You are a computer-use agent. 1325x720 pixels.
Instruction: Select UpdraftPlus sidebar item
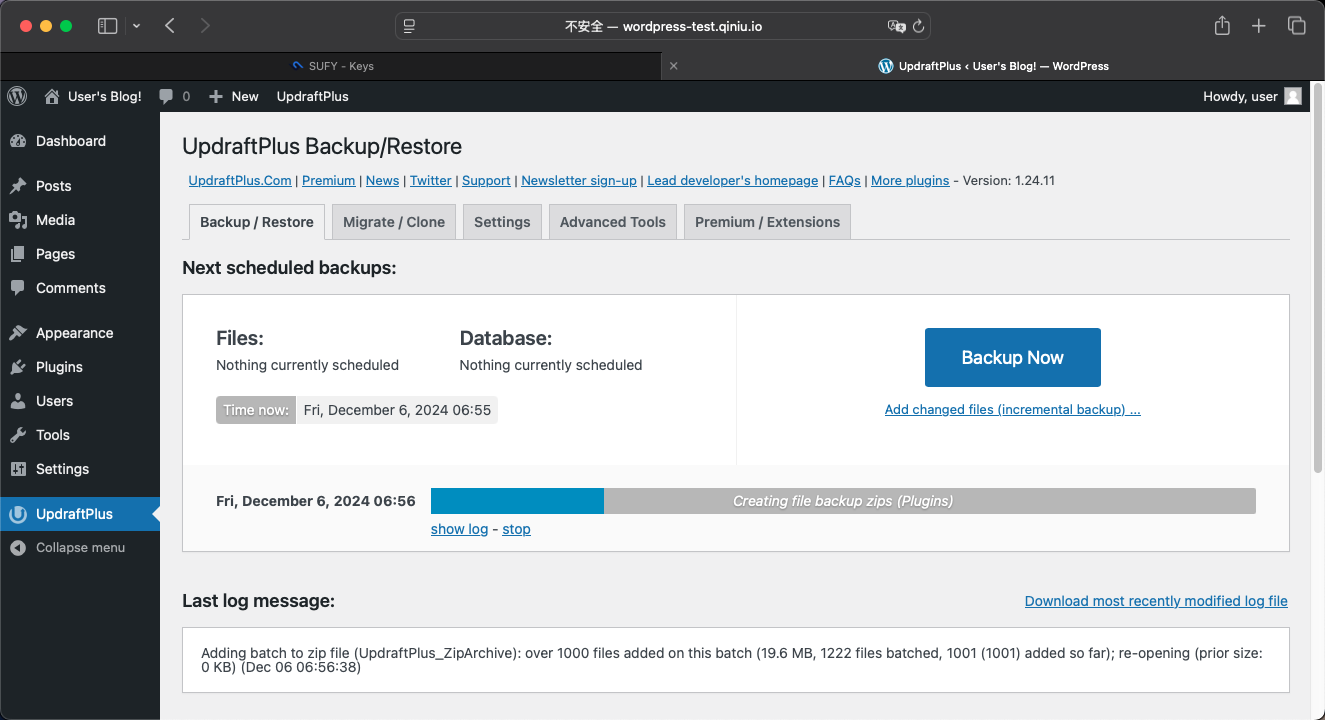click(x=80, y=514)
